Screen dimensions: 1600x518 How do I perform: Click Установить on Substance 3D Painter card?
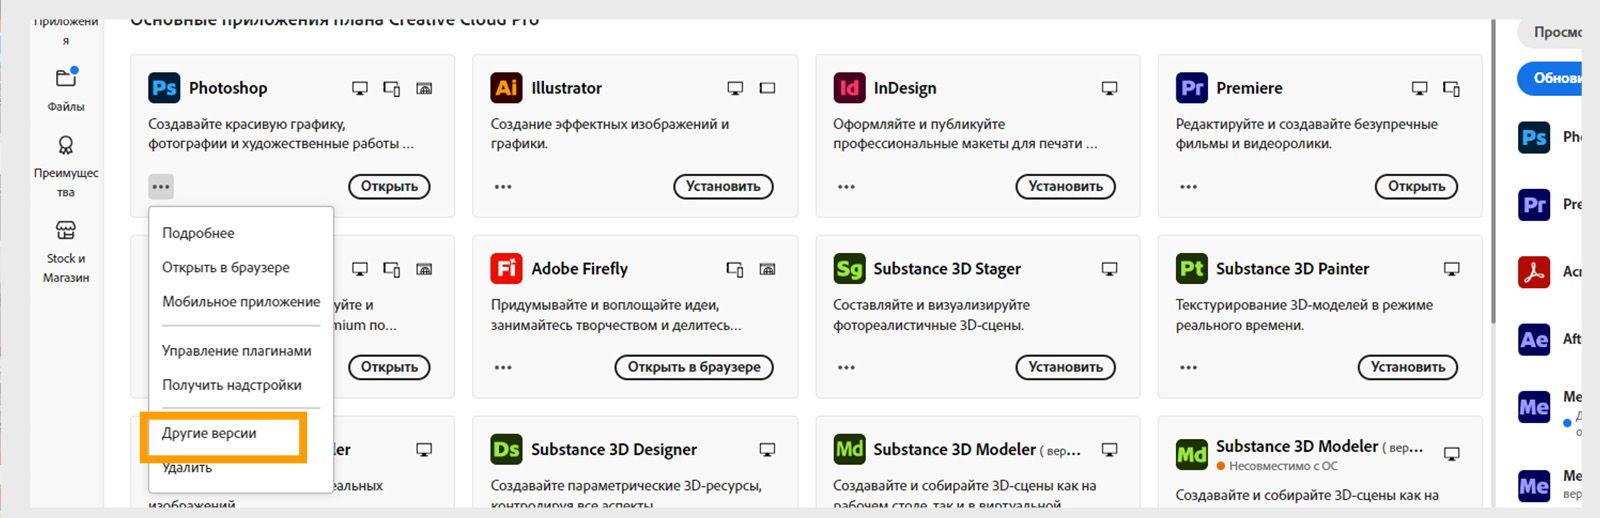point(1407,367)
